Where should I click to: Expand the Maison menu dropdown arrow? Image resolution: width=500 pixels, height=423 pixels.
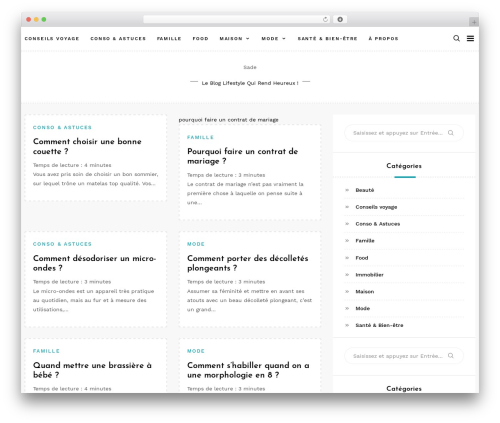(248, 39)
